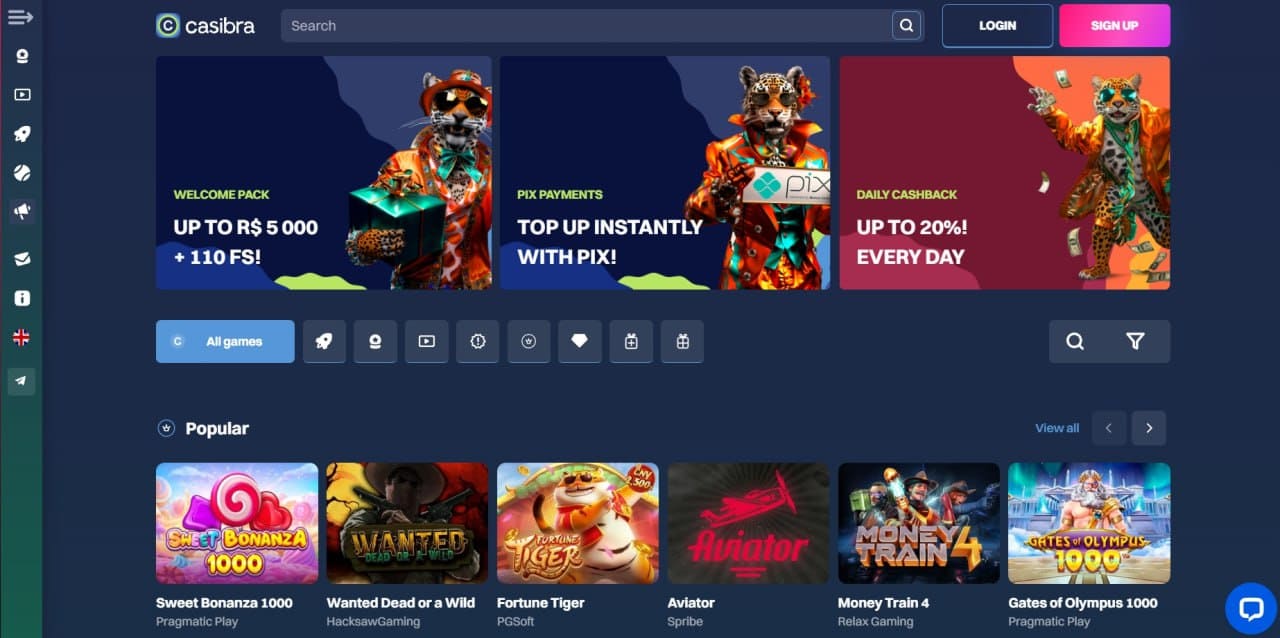1280x638 pixels.
Task: Open sidebar graduation cap icon
Action: [21, 259]
